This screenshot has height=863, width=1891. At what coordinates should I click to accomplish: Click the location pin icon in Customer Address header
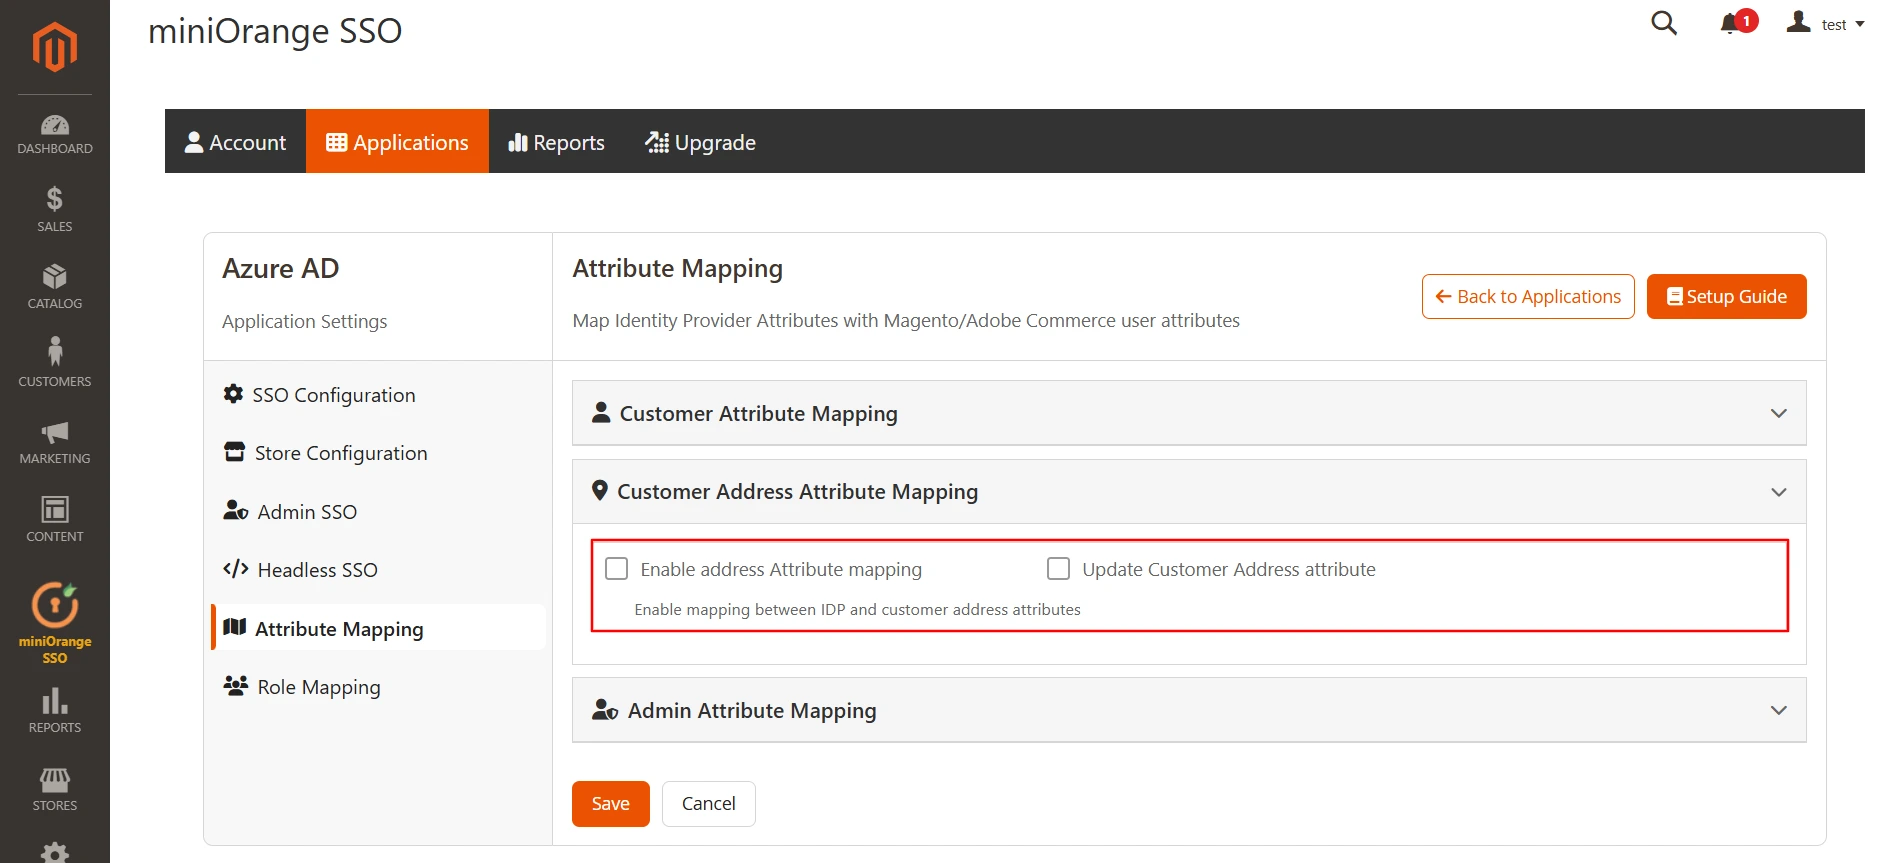(600, 490)
